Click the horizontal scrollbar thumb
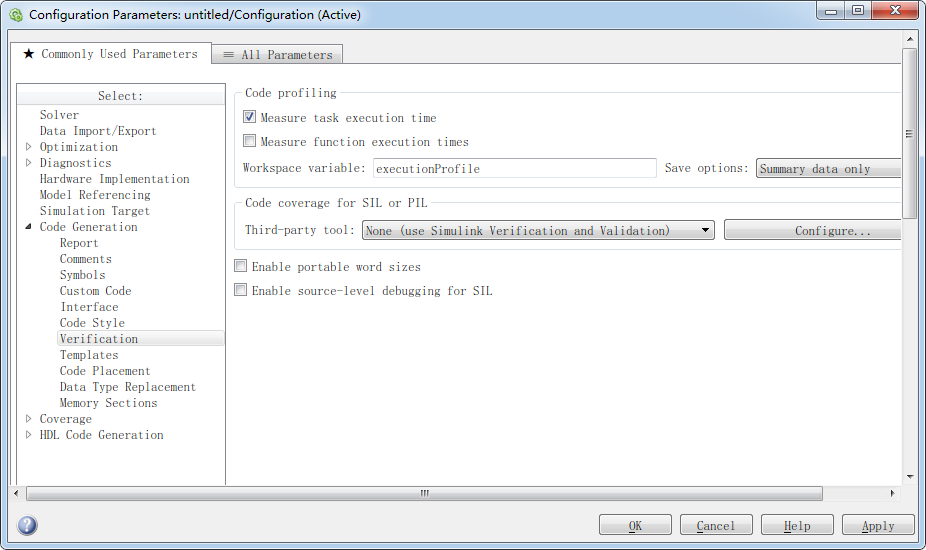This screenshot has height=550, width=926. pos(424,493)
